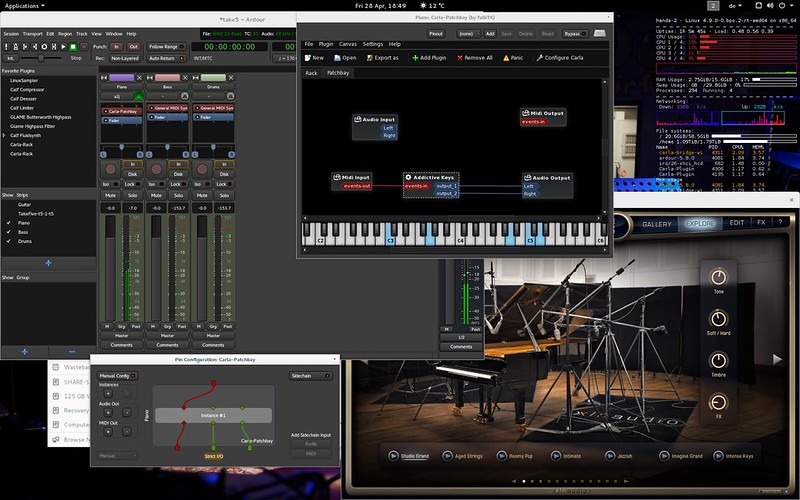Toggle Manual Config in Pin Configuration

(118, 376)
